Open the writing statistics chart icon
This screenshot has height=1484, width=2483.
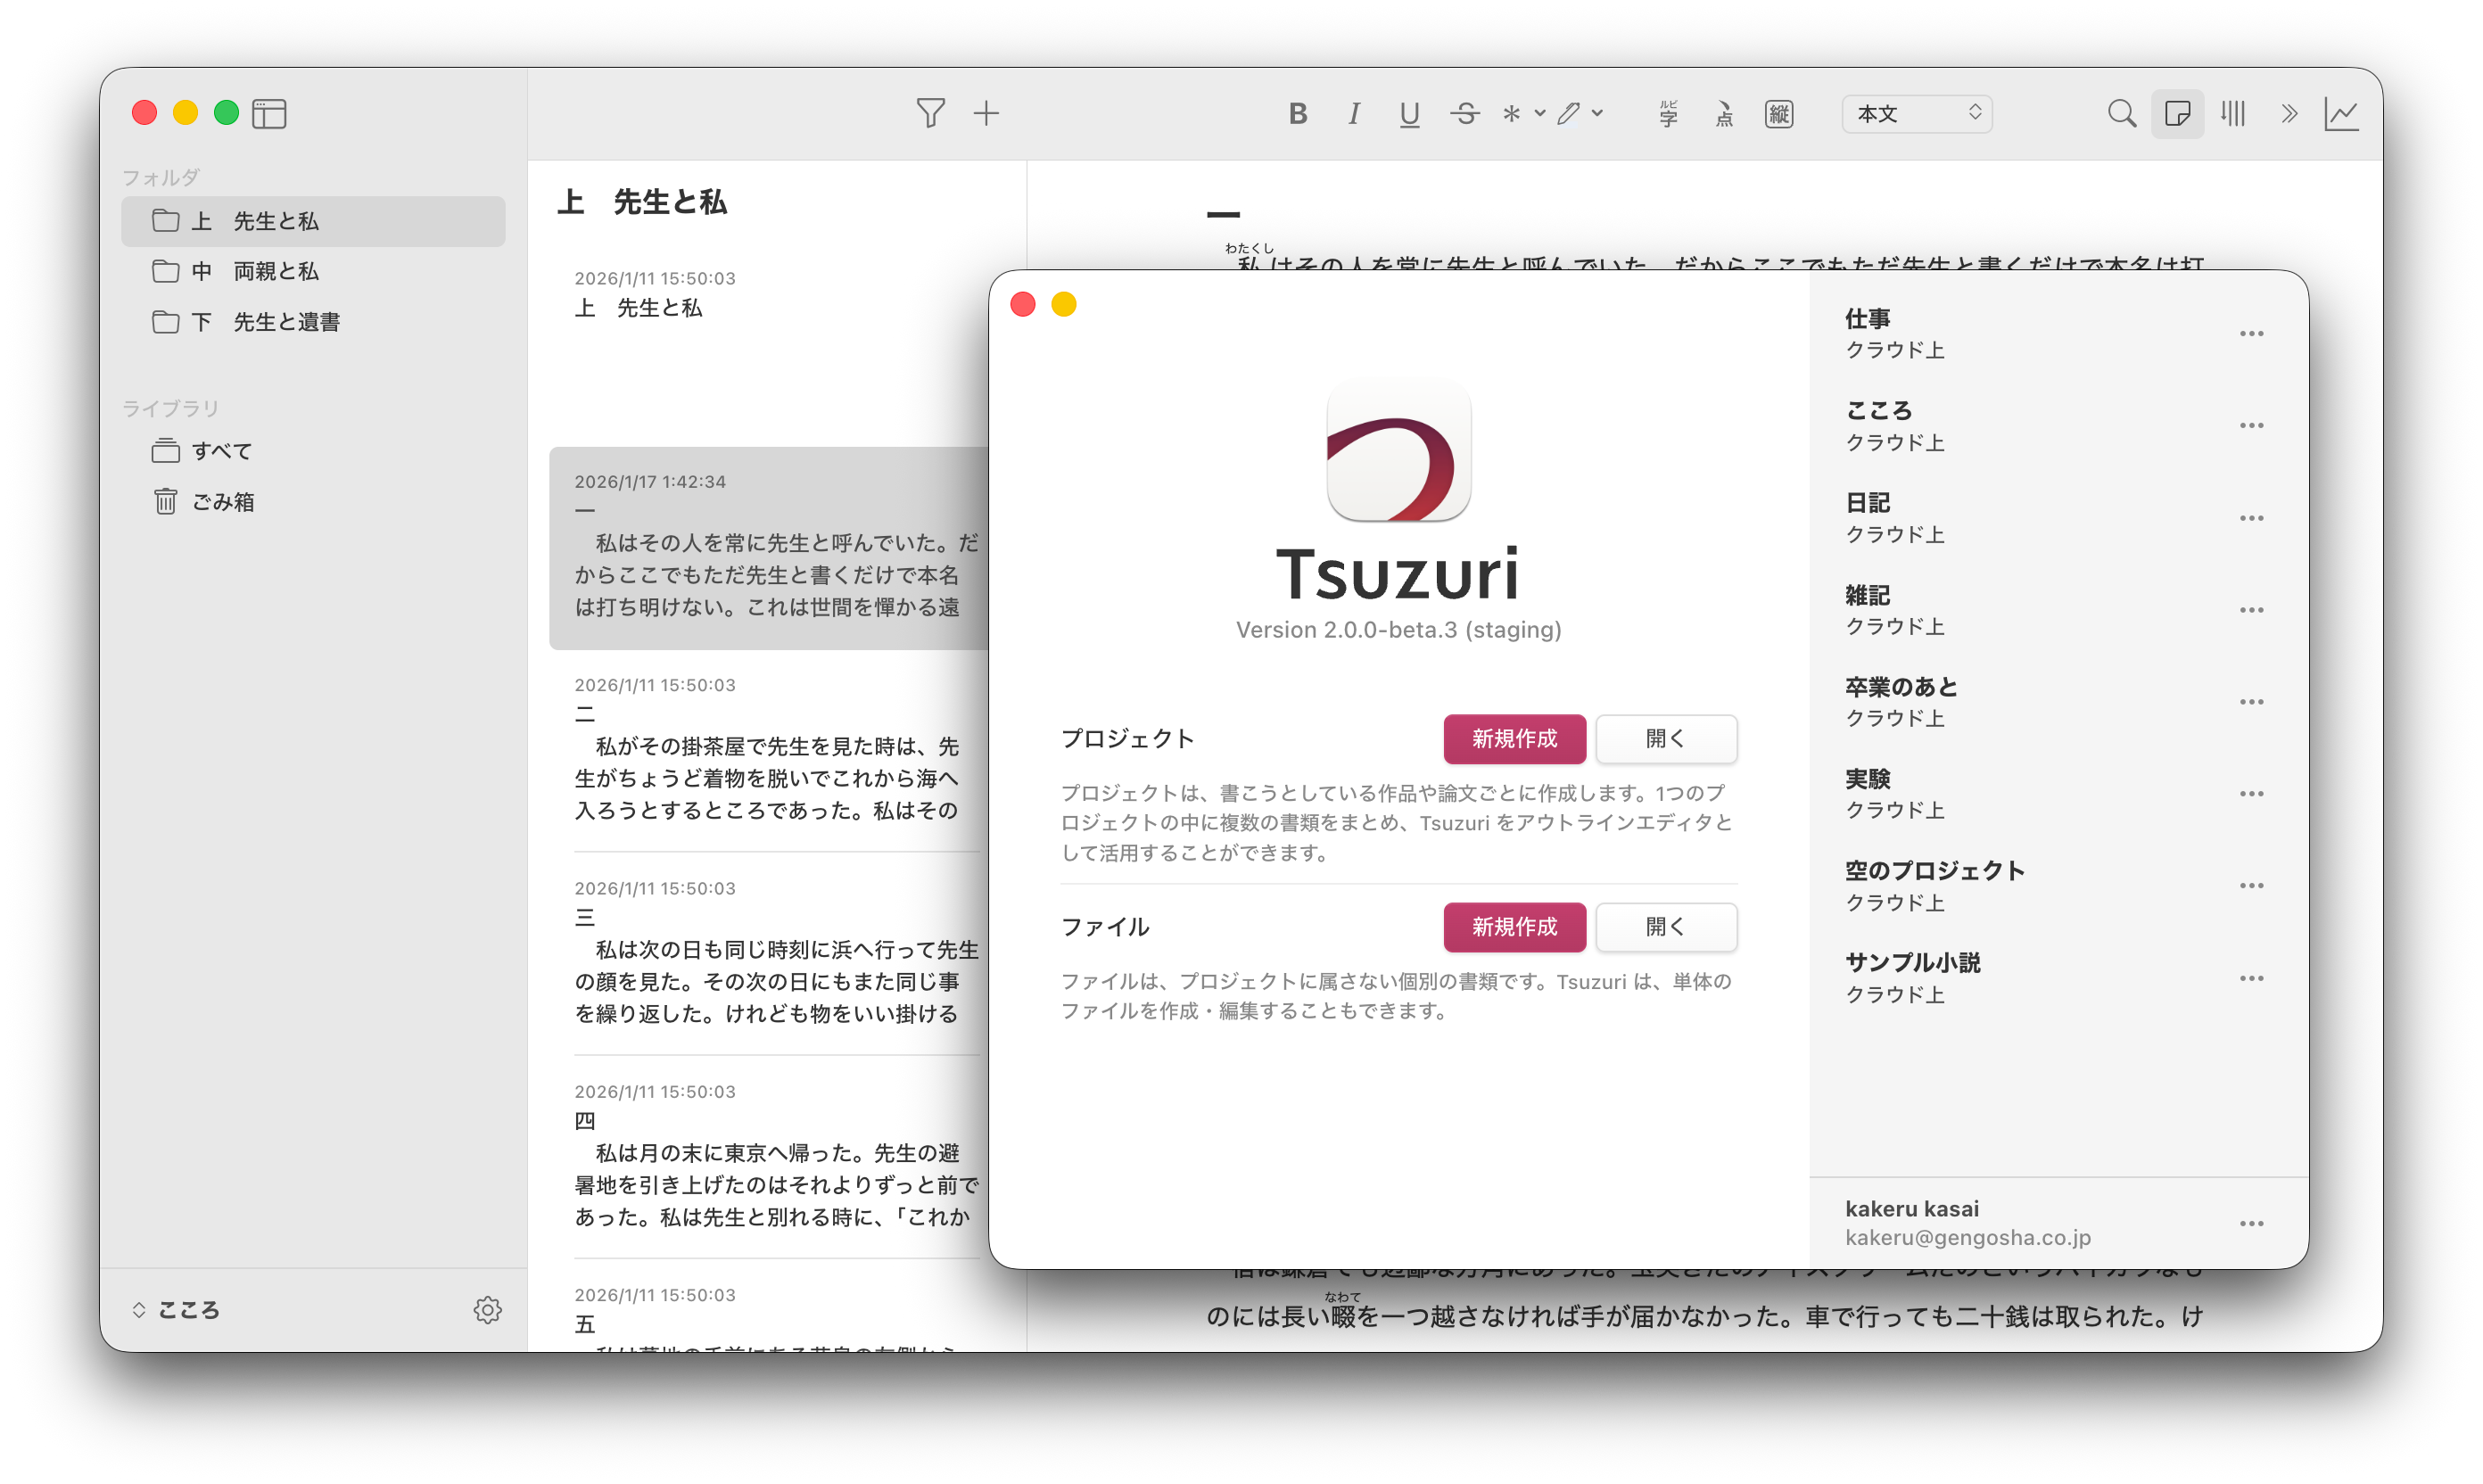(2343, 113)
